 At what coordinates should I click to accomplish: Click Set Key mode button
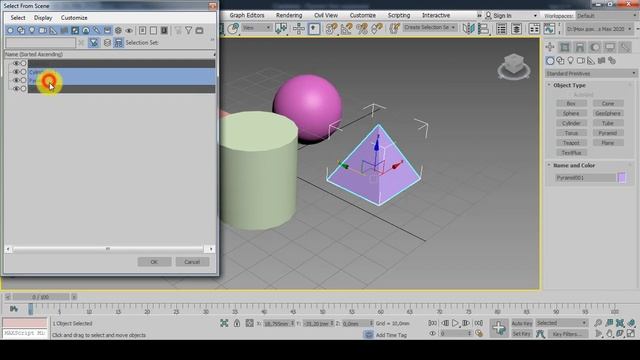pyautogui.click(x=522, y=334)
